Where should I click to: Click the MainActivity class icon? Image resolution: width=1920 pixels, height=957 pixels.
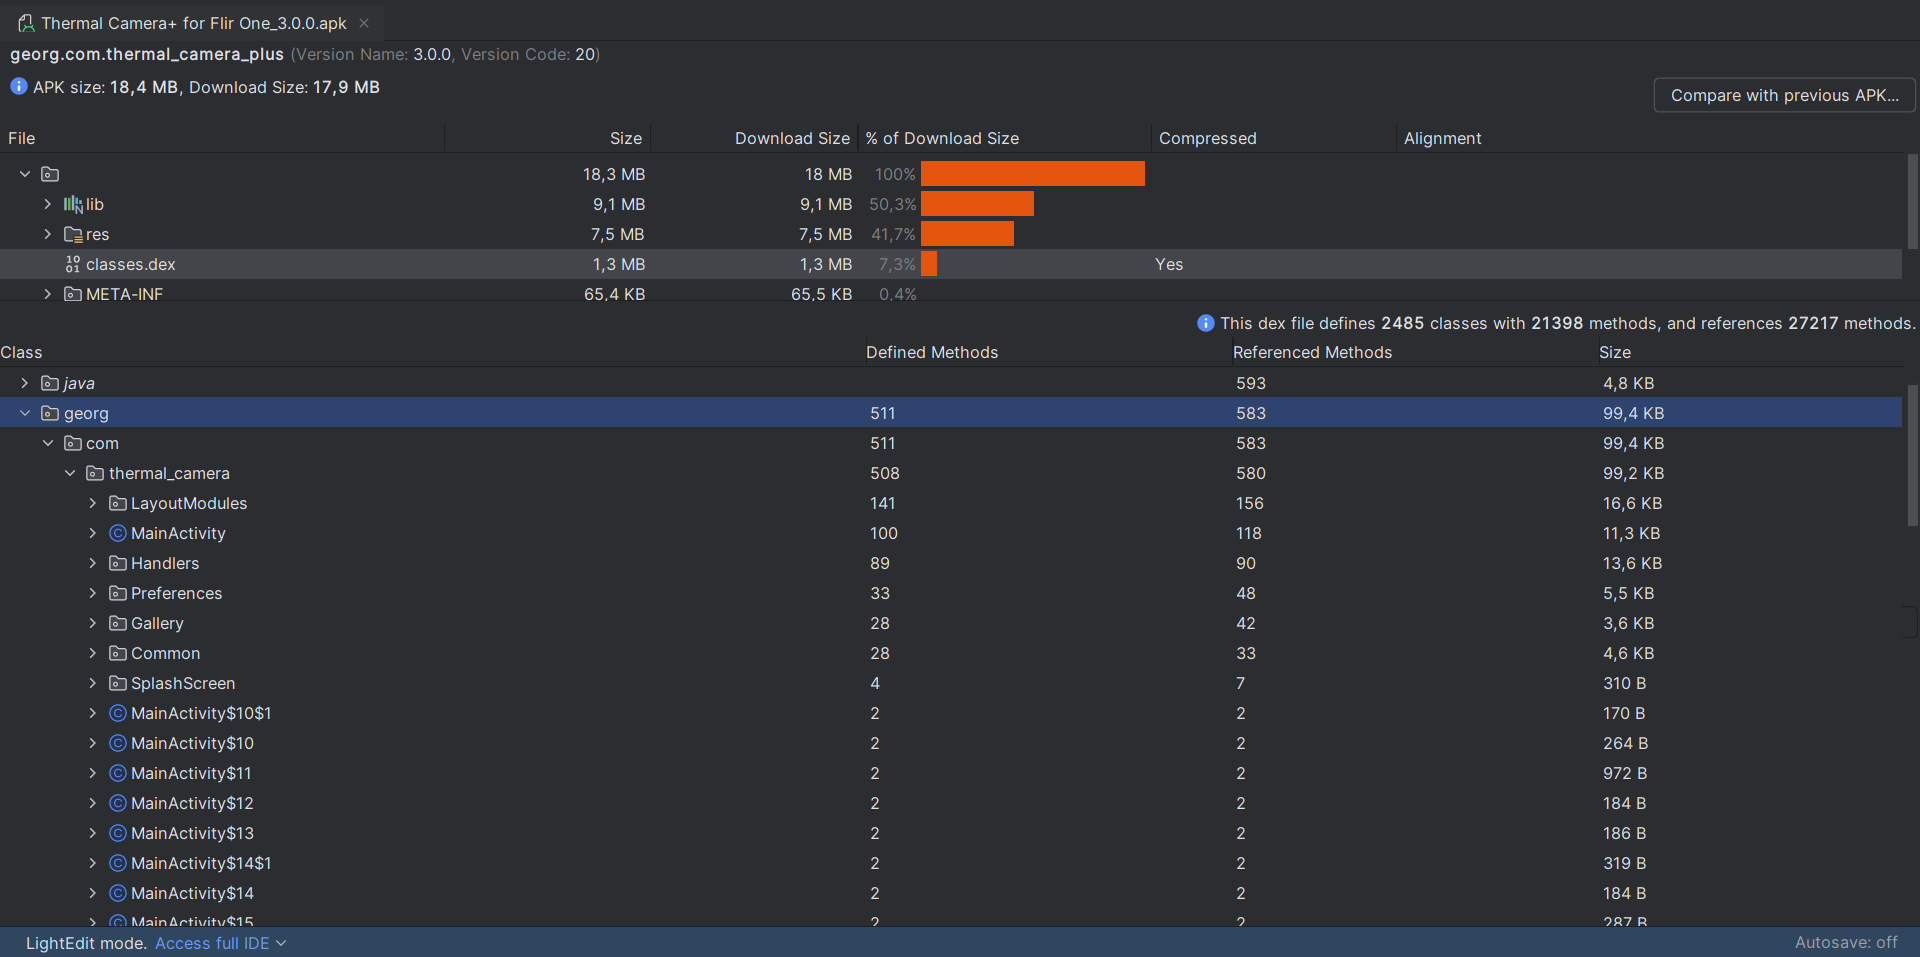tap(118, 533)
